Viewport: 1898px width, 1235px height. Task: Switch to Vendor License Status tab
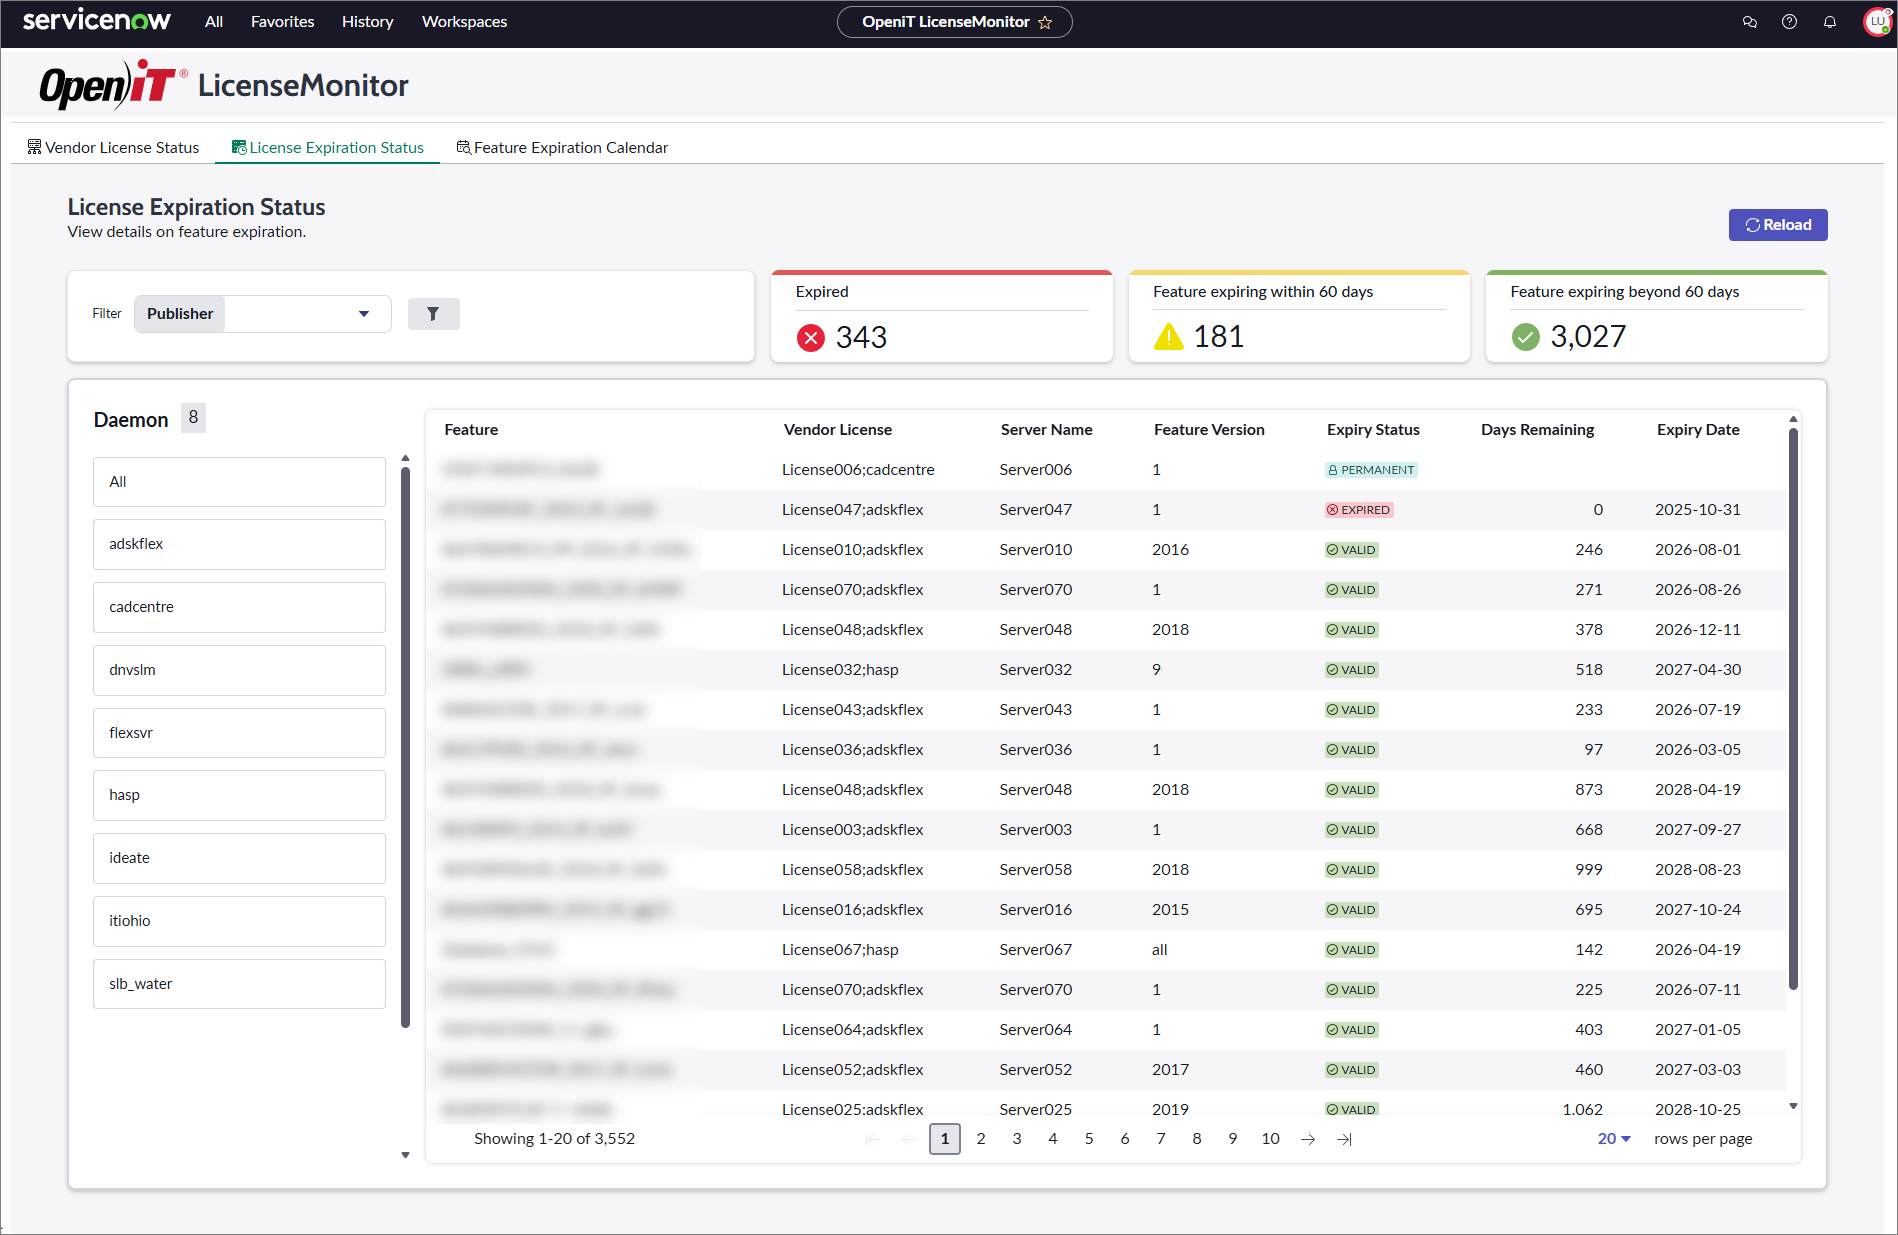point(113,148)
